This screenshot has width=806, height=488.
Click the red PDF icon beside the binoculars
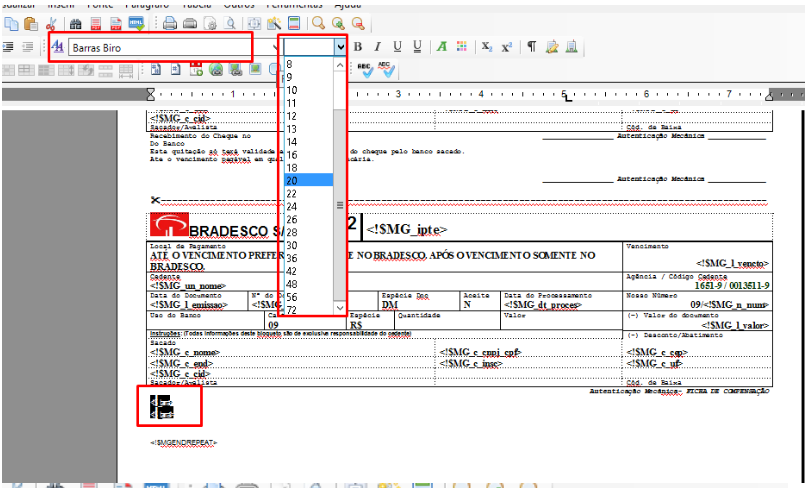96,24
